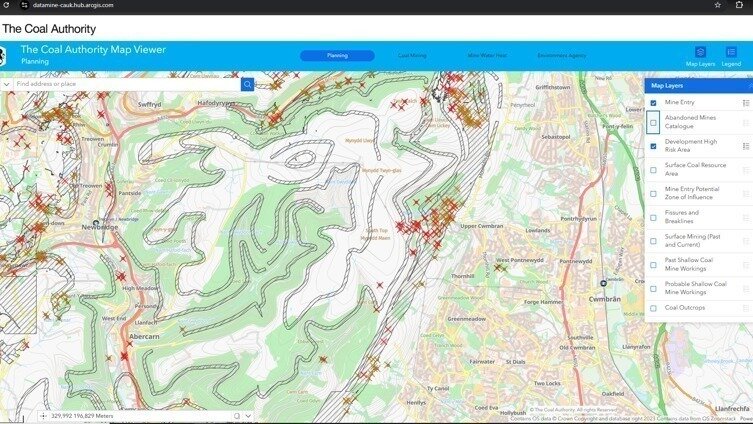Show legend for Mine Entry layer
This screenshot has width=753, height=424.
pos(746,102)
